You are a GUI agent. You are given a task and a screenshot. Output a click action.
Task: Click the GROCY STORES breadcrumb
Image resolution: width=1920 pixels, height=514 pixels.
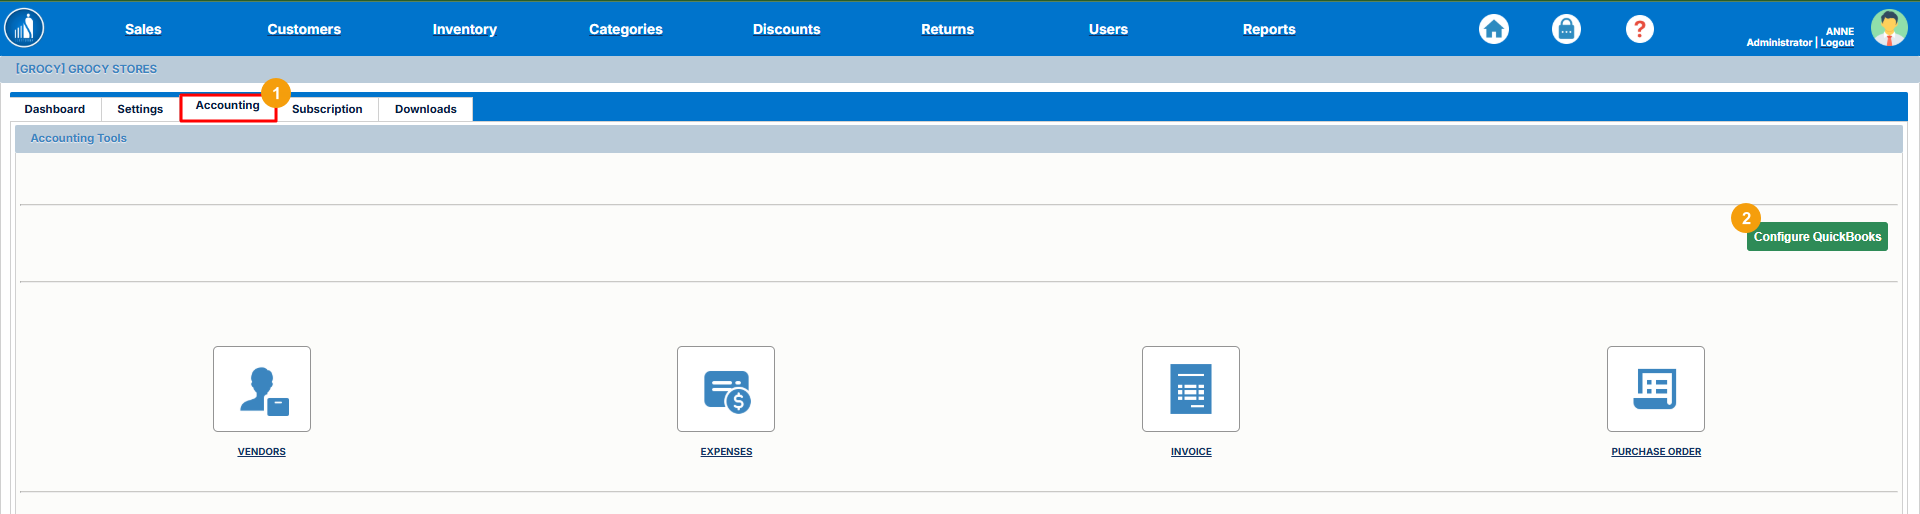pyautogui.click(x=86, y=69)
